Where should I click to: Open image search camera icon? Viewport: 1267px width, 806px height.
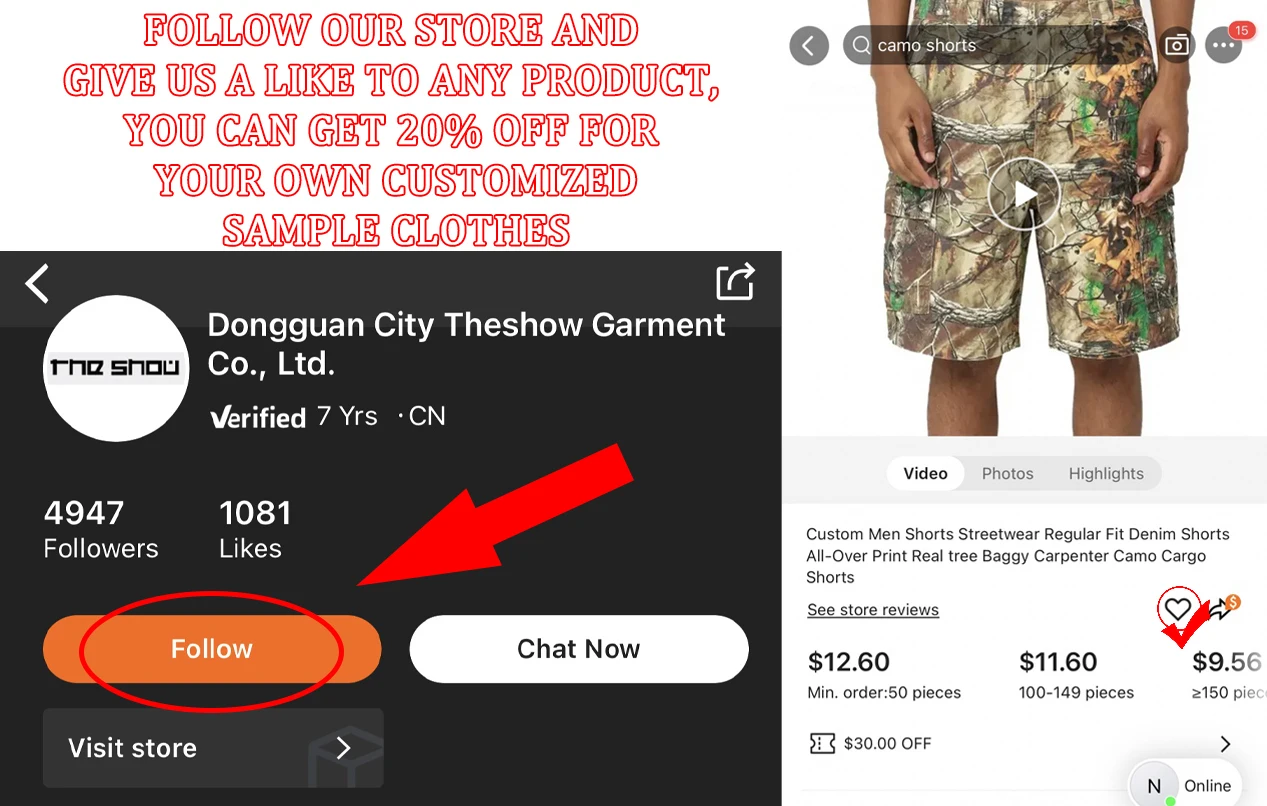click(1178, 45)
